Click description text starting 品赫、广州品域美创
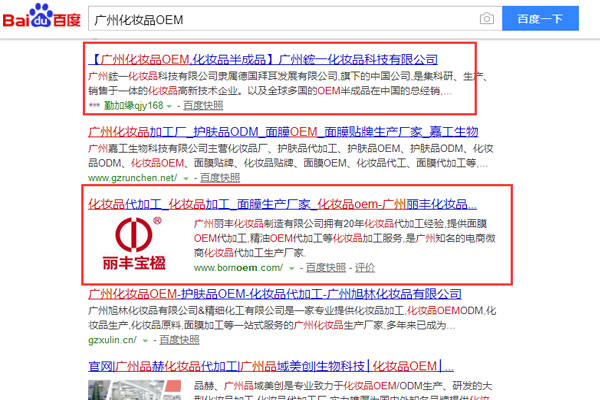Screen dimensions: 600x400 coord(343,390)
